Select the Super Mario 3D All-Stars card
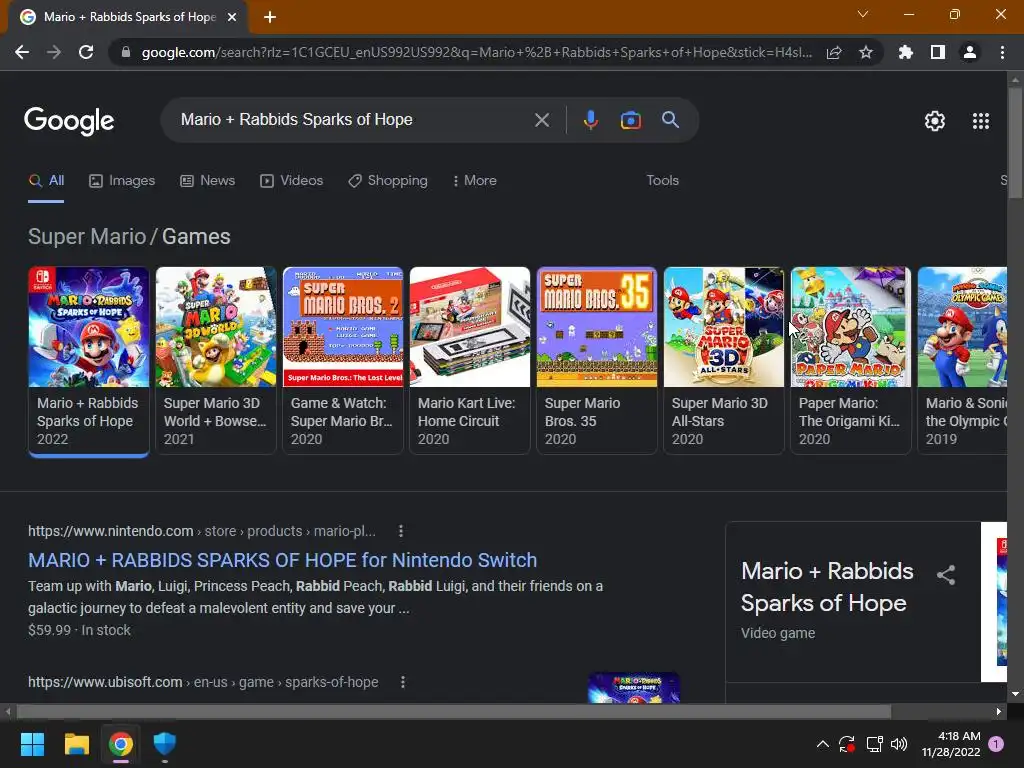 pos(724,360)
